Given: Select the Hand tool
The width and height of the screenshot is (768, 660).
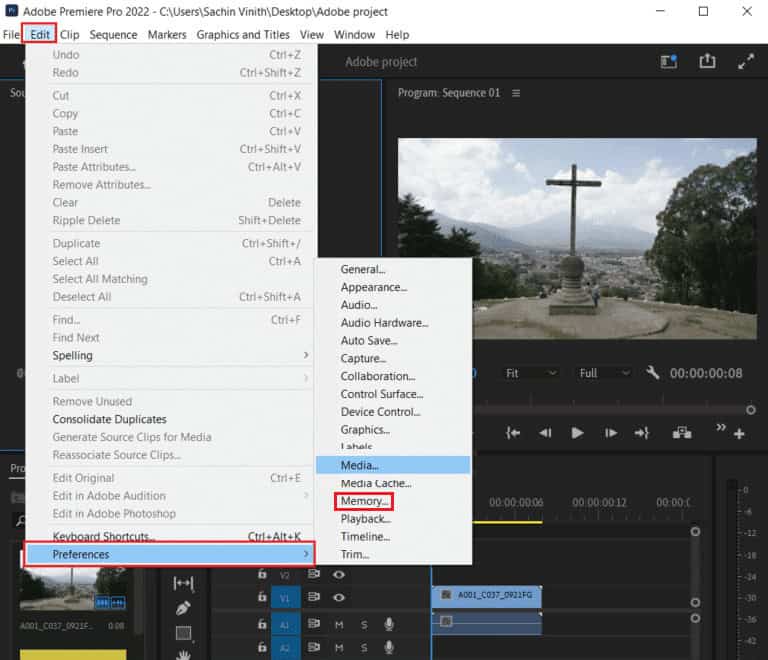Looking at the screenshot, I should point(183,655).
